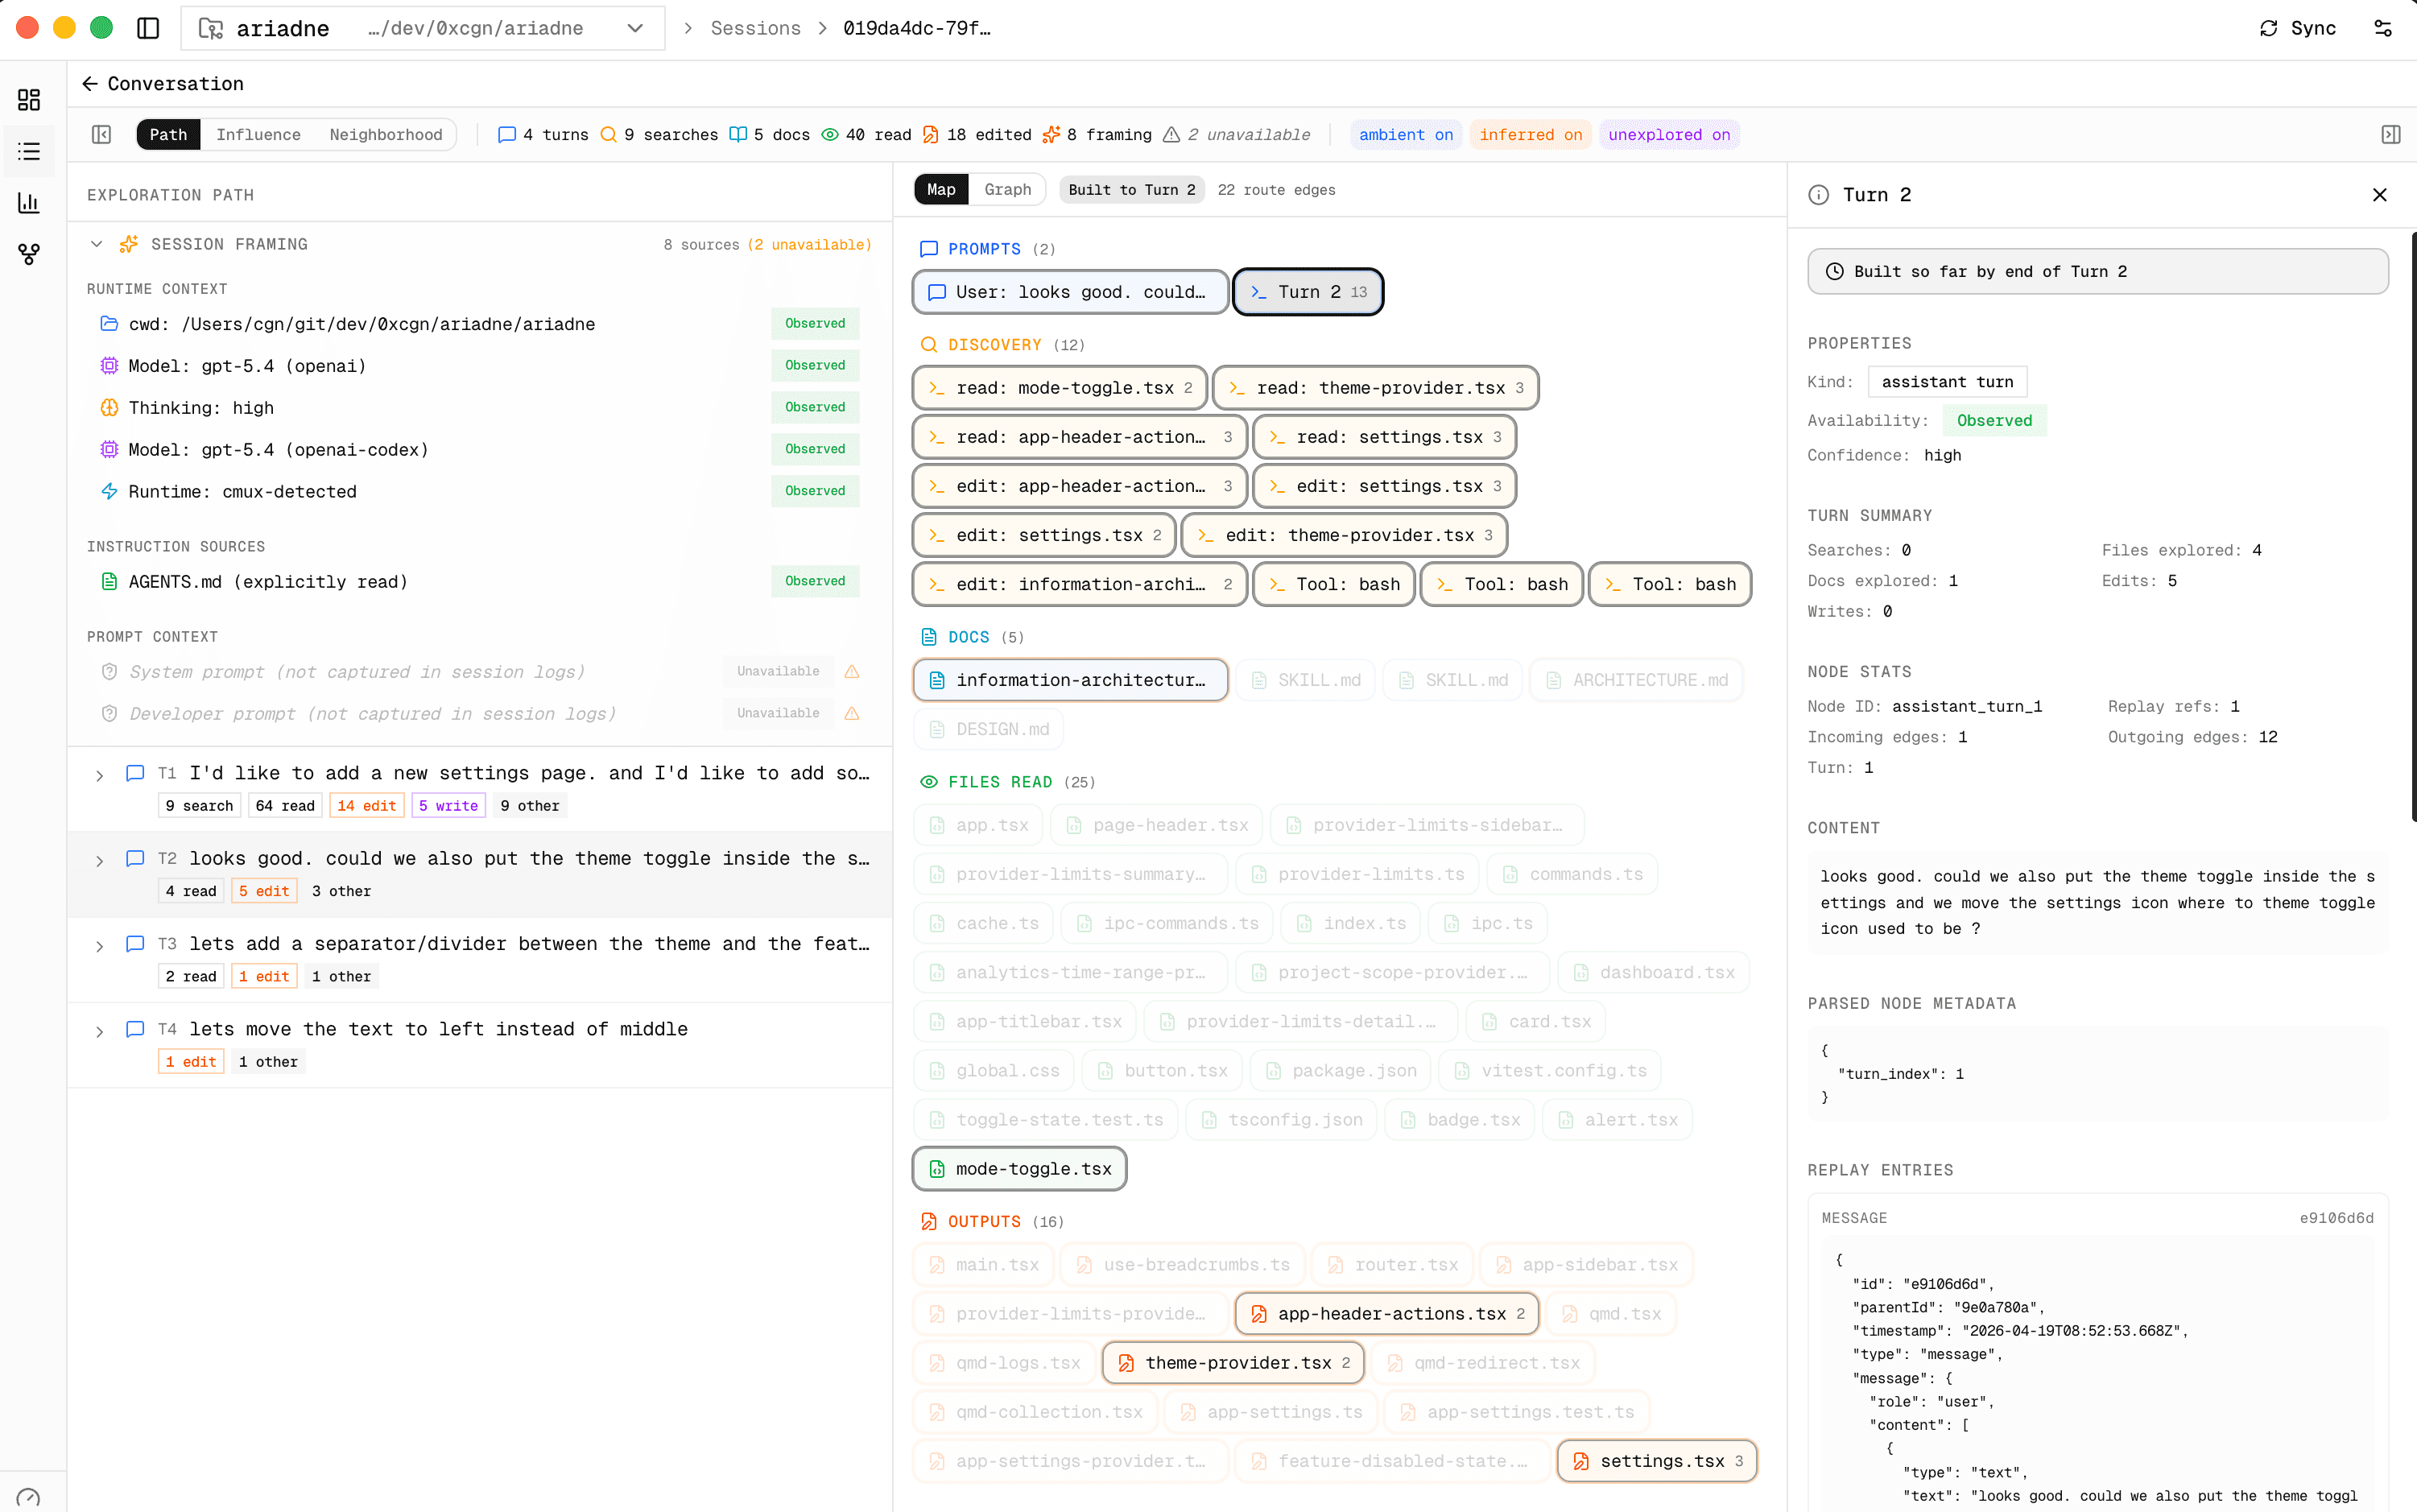
Task: Click the info icon next to Turn 2 heading
Action: point(1818,195)
